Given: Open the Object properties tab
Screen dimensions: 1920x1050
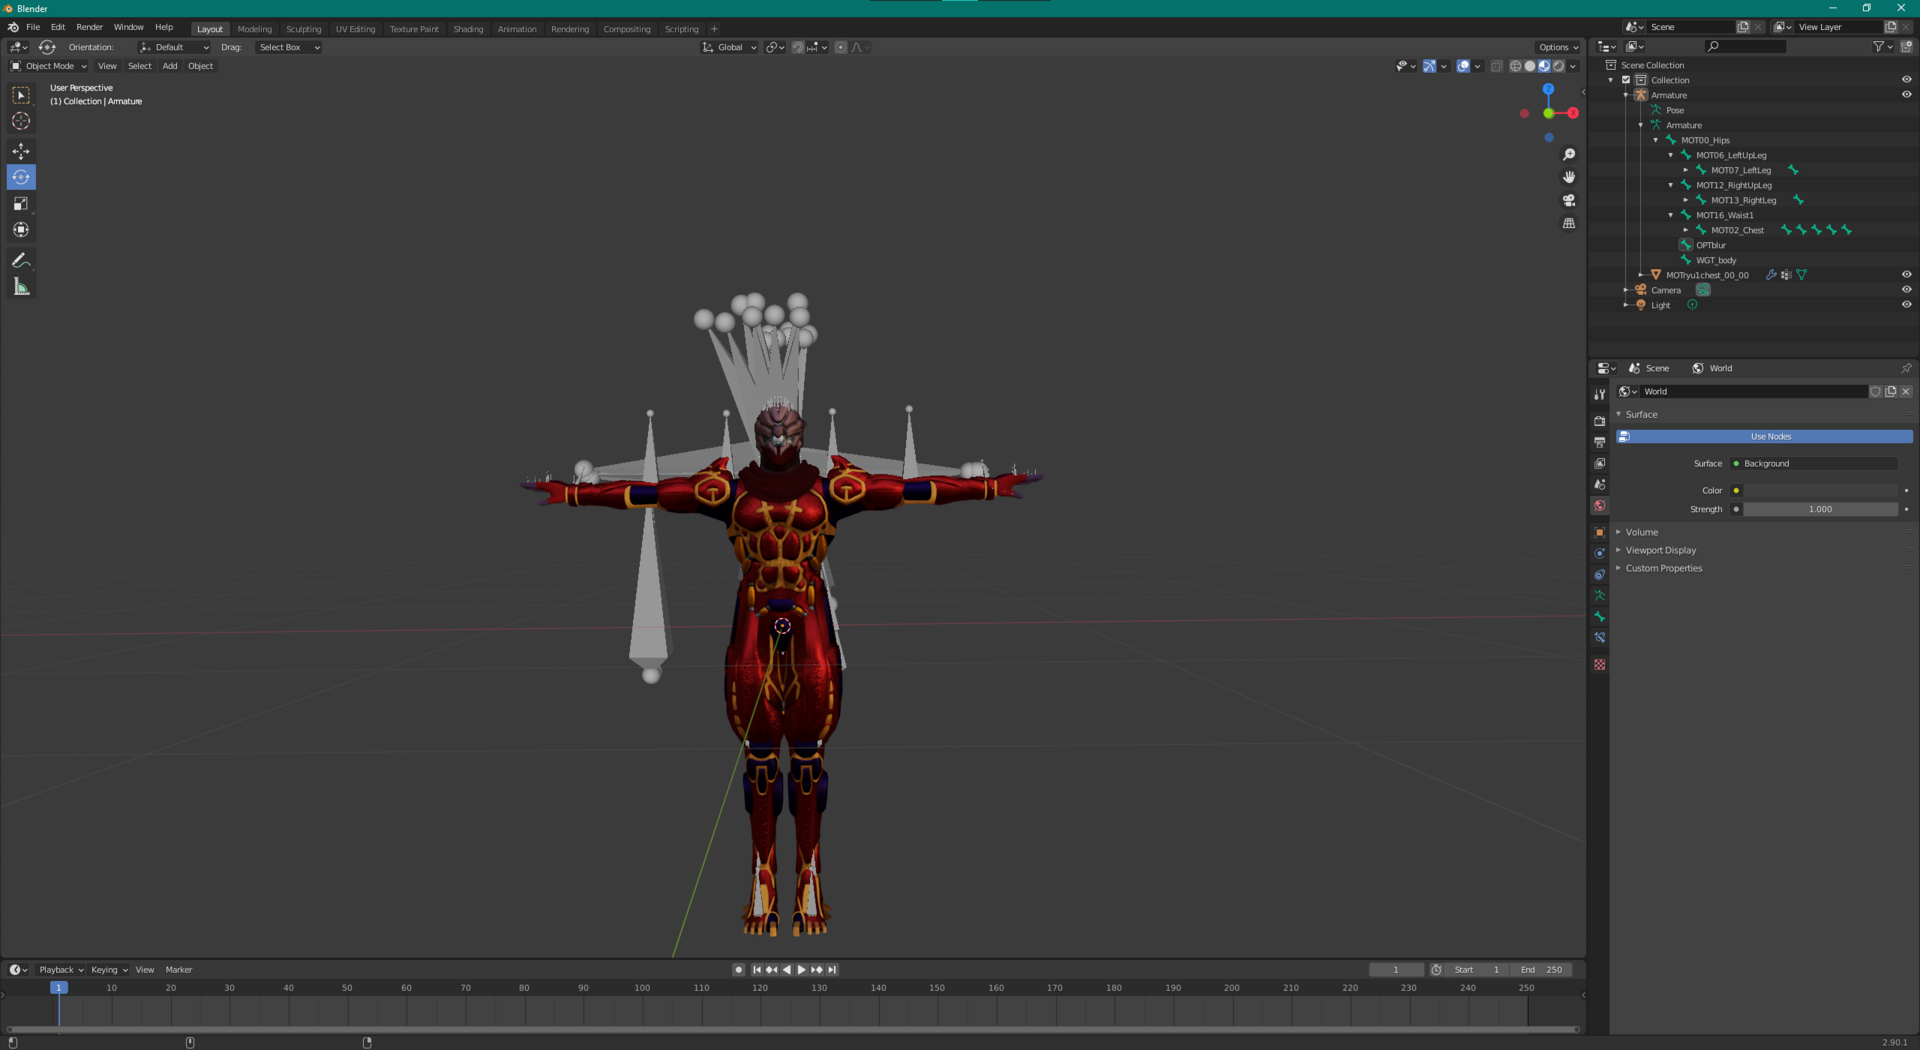Looking at the screenshot, I should click(1600, 532).
